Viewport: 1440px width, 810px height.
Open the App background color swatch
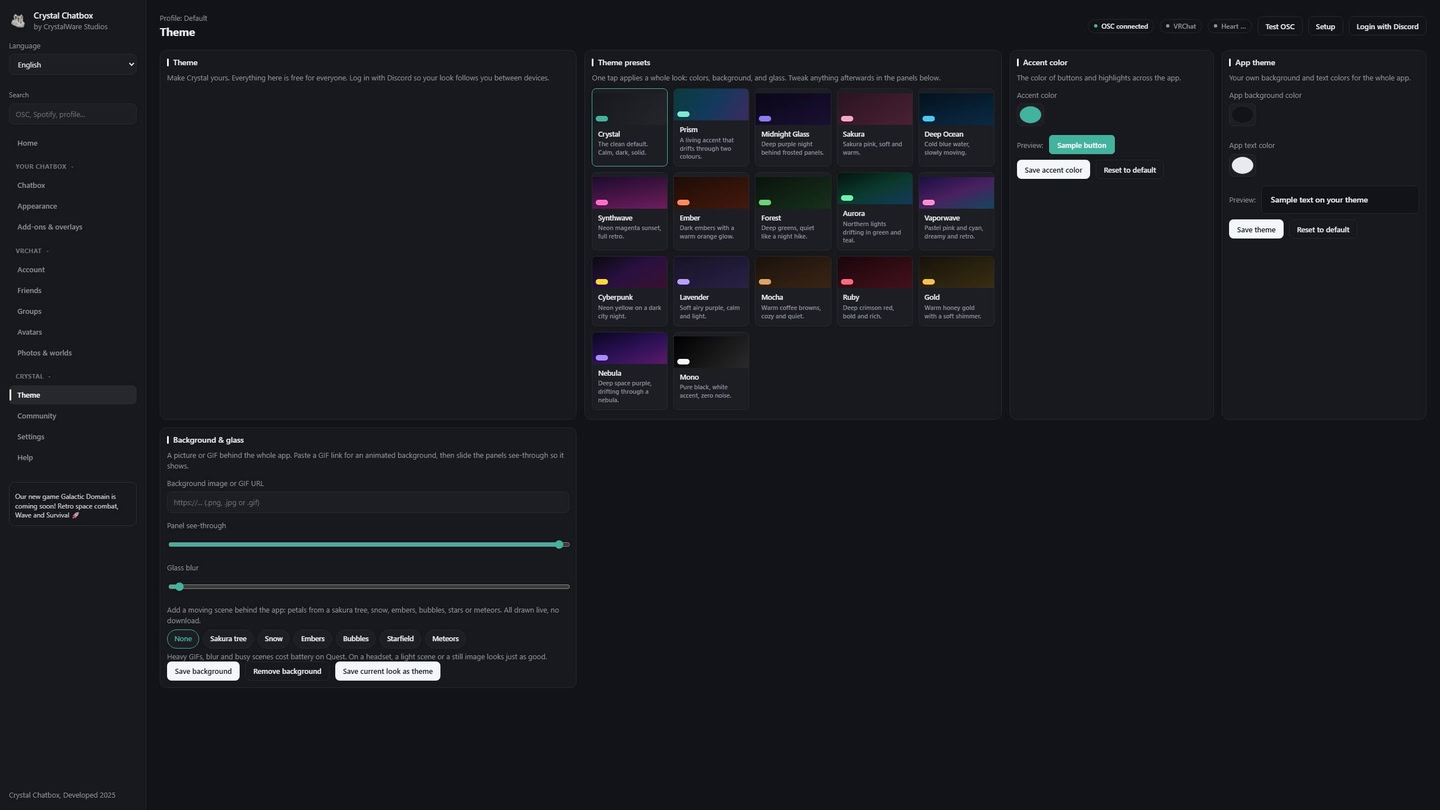[1242, 115]
